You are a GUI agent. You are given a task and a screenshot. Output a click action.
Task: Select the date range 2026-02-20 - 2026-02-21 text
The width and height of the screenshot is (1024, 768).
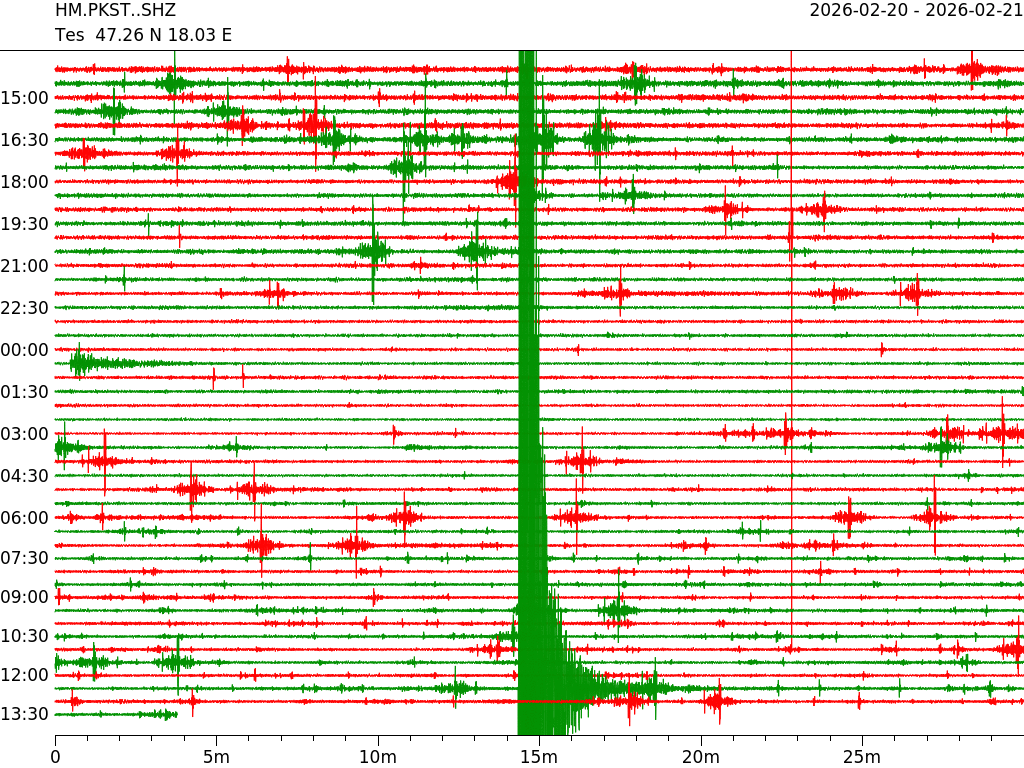[916, 11]
